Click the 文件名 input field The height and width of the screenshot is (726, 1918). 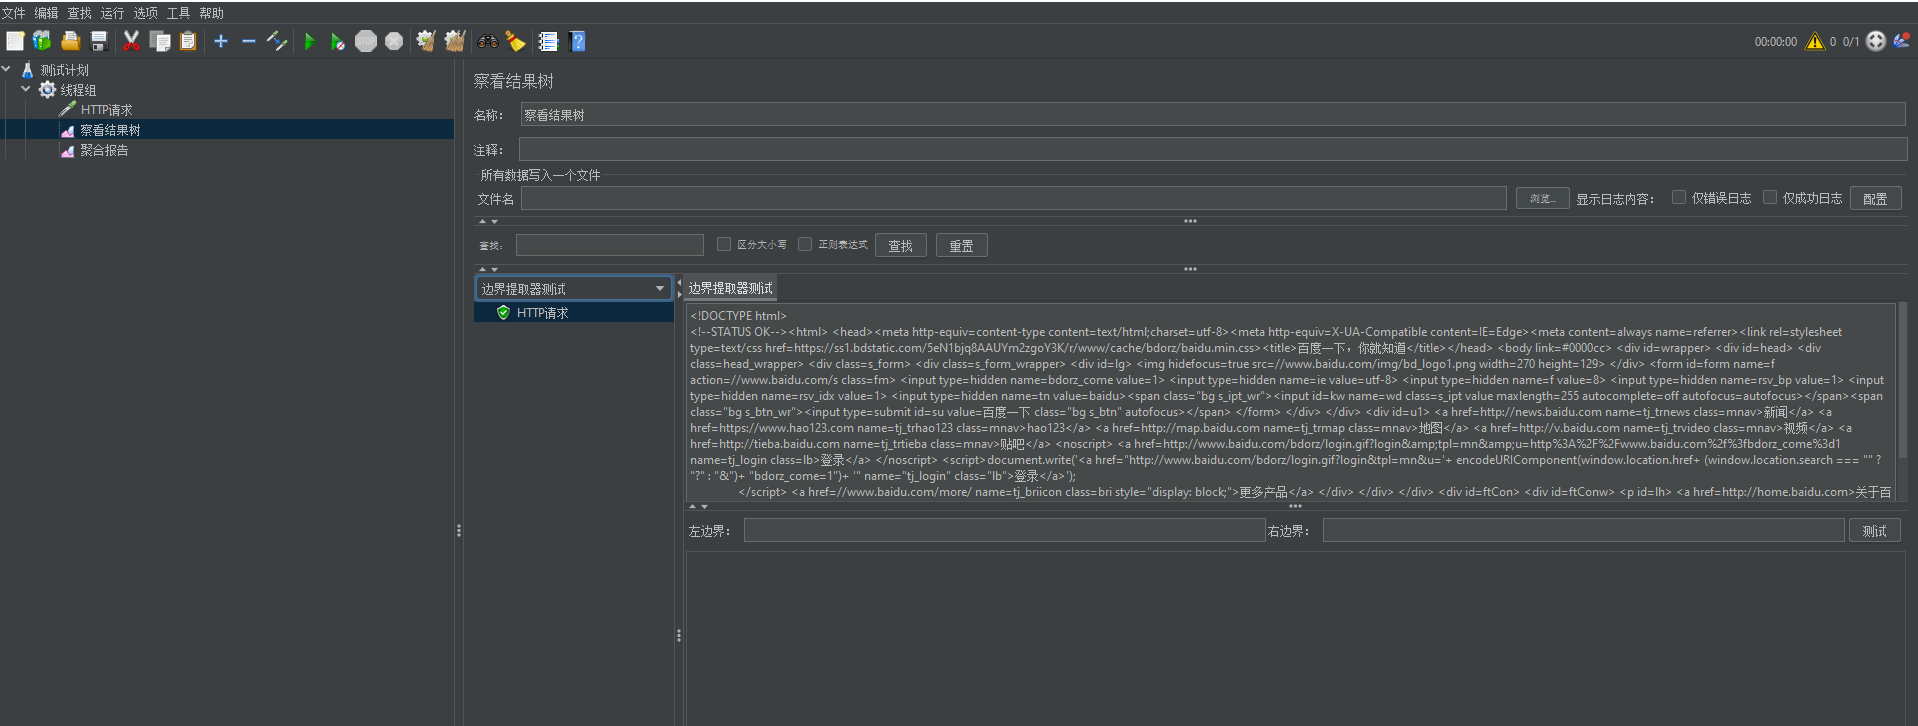pyautogui.click(x=1013, y=198)
